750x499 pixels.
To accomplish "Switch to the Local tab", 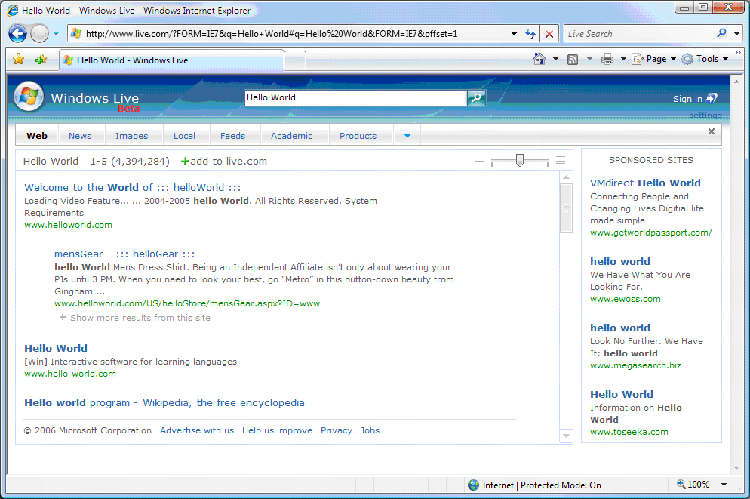I will [184, 136].
